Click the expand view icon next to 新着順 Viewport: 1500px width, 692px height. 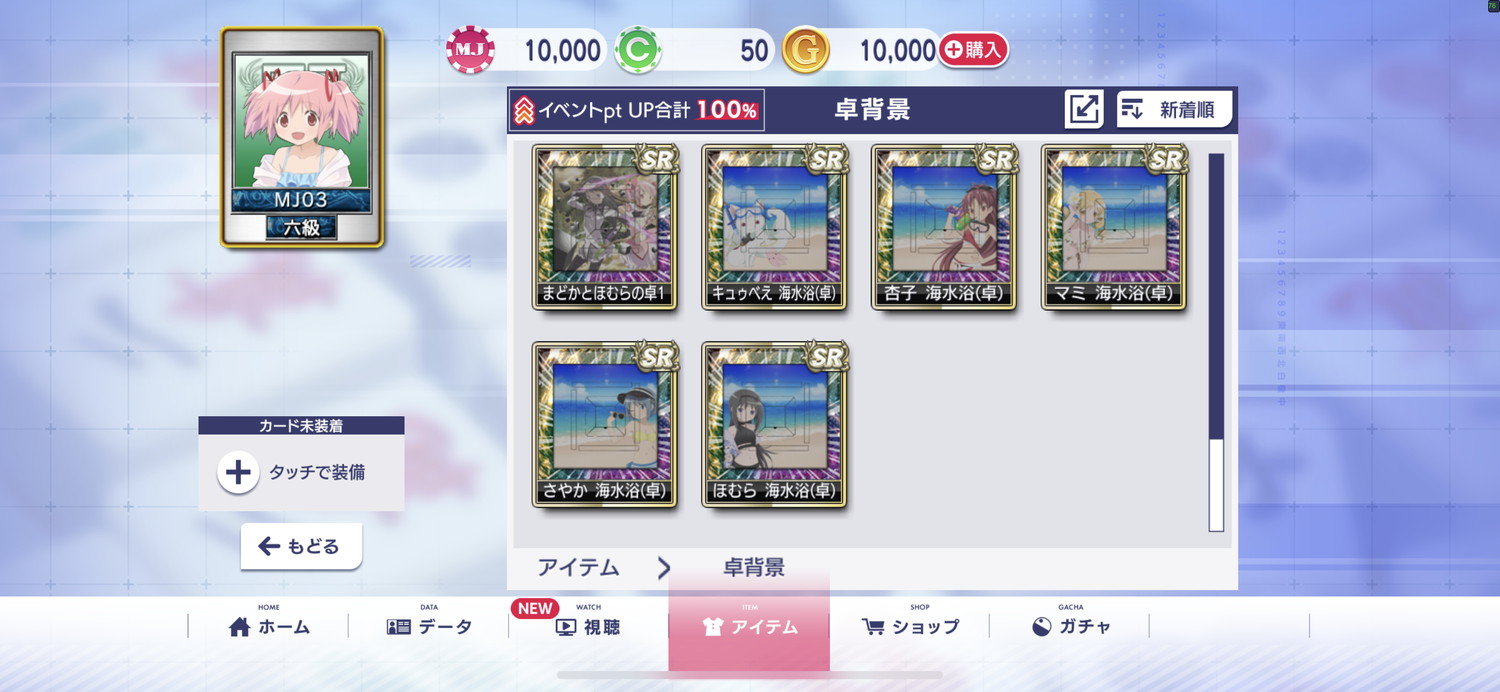tap(1084, 109)
